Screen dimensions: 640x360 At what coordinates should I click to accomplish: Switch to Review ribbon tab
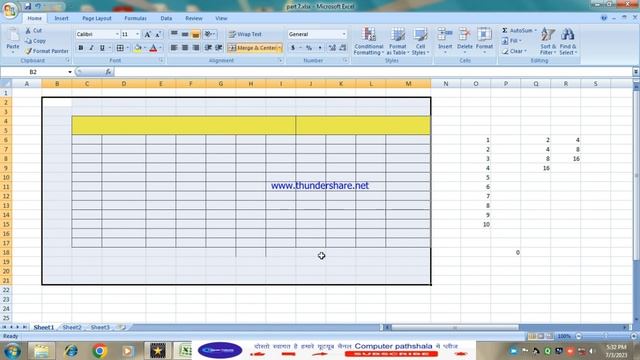[194, 18]
